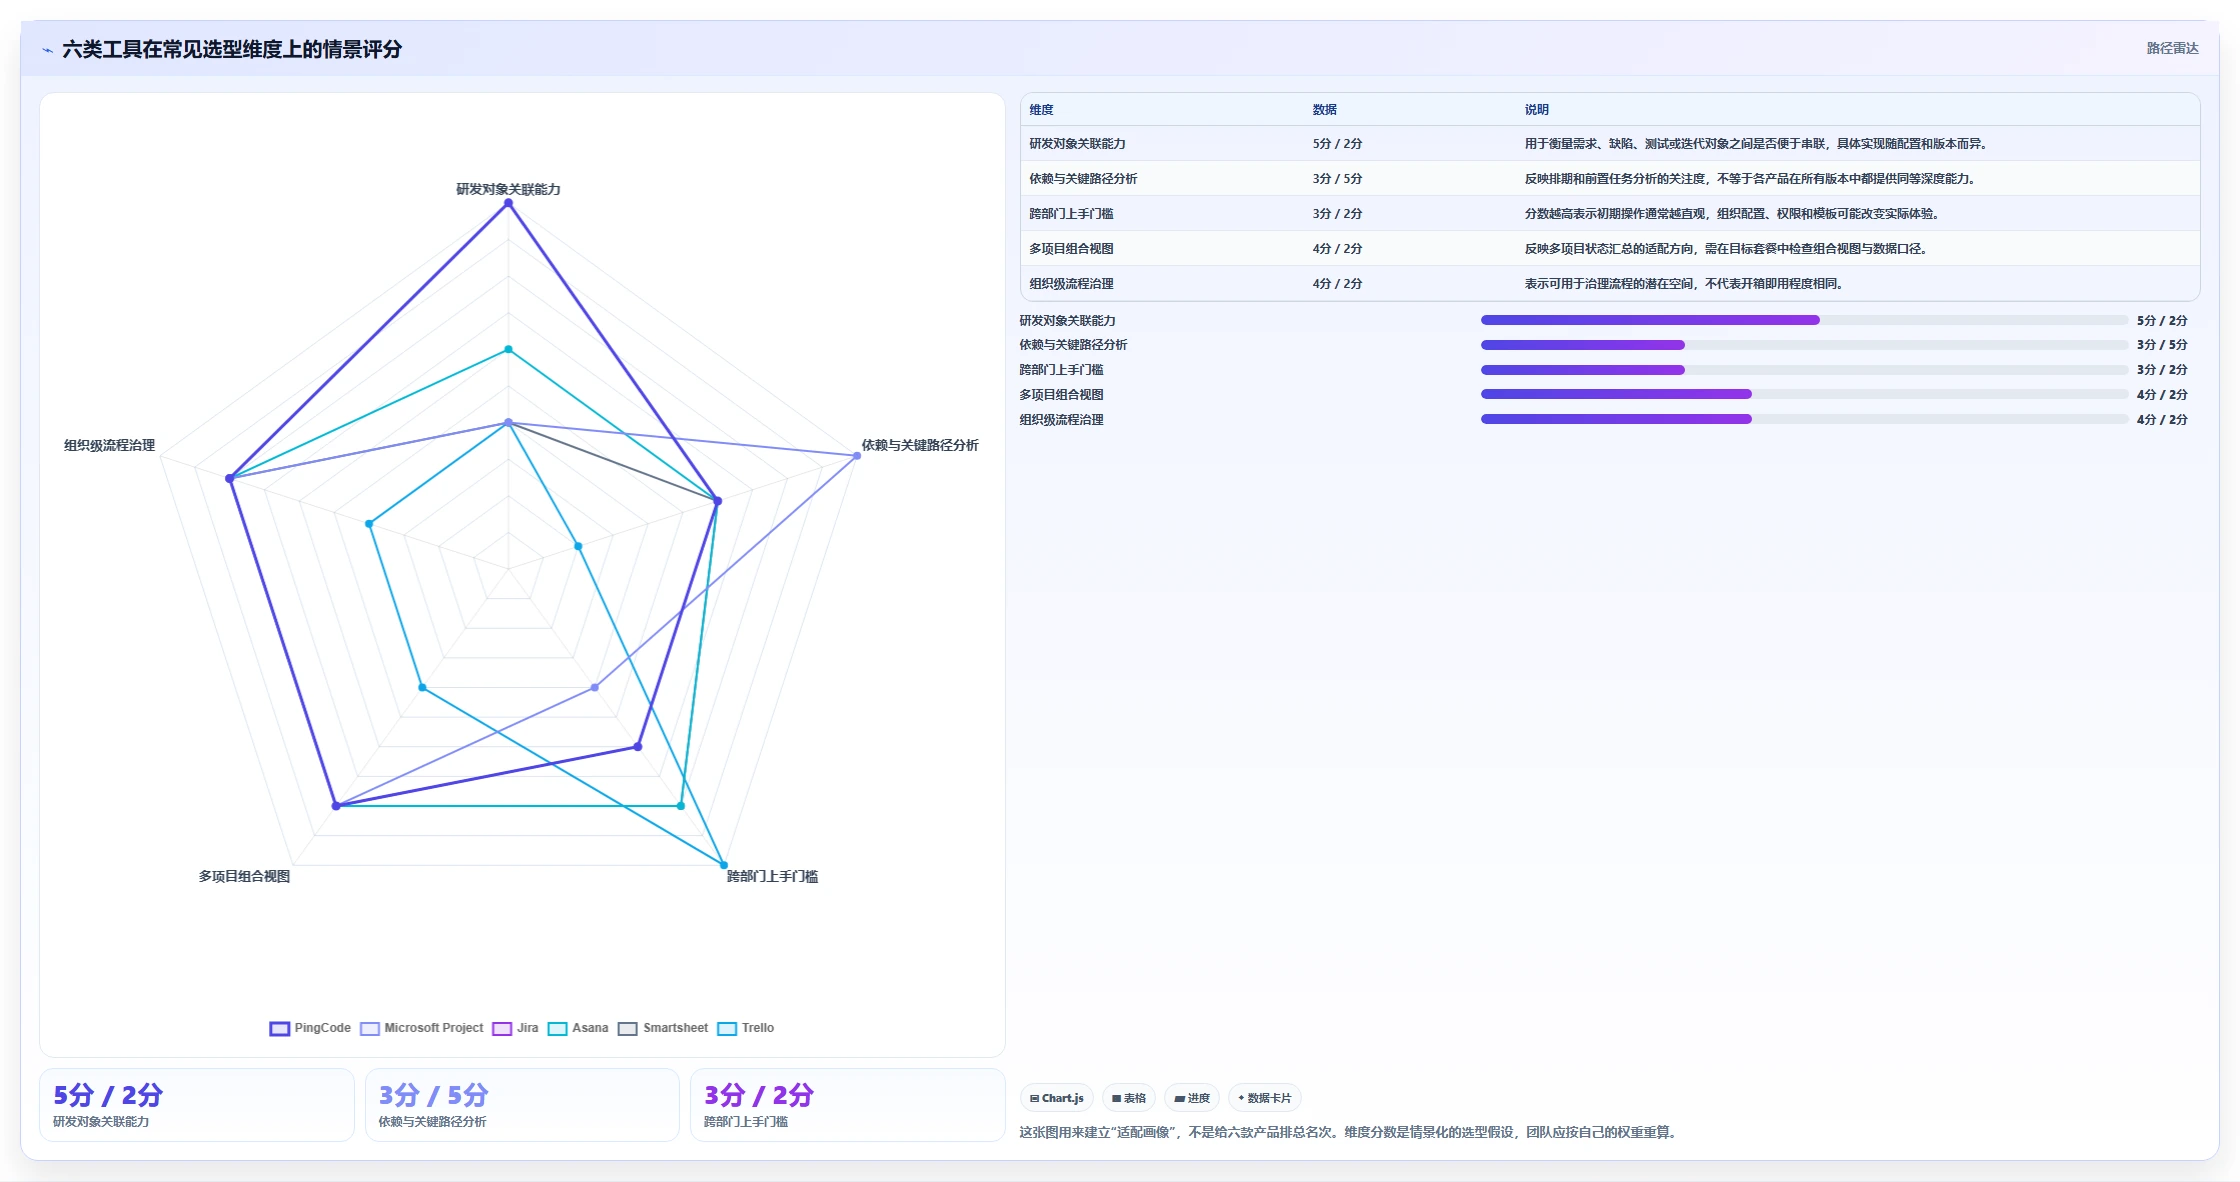Click PingCode point at top radar vertex

[x=508, y=203]
